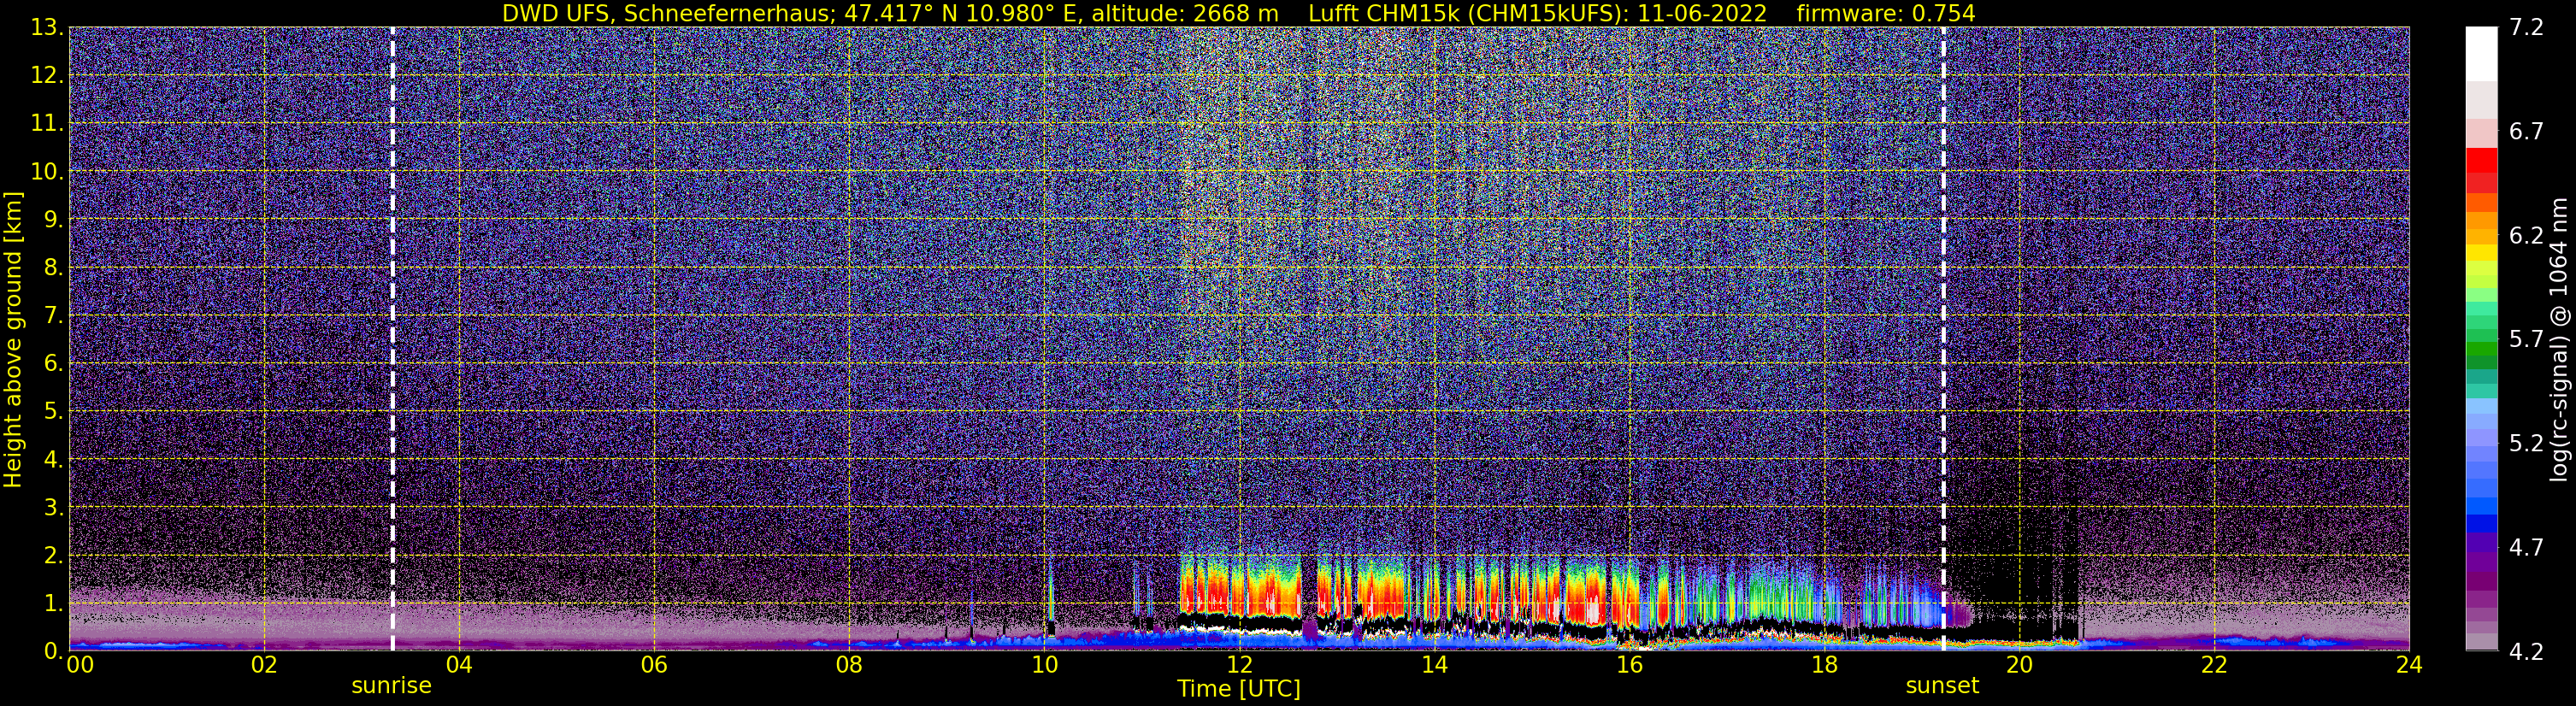Click the height axis tick label '7.'
The image size is (2576, 706).
click(x=53, y=315)
